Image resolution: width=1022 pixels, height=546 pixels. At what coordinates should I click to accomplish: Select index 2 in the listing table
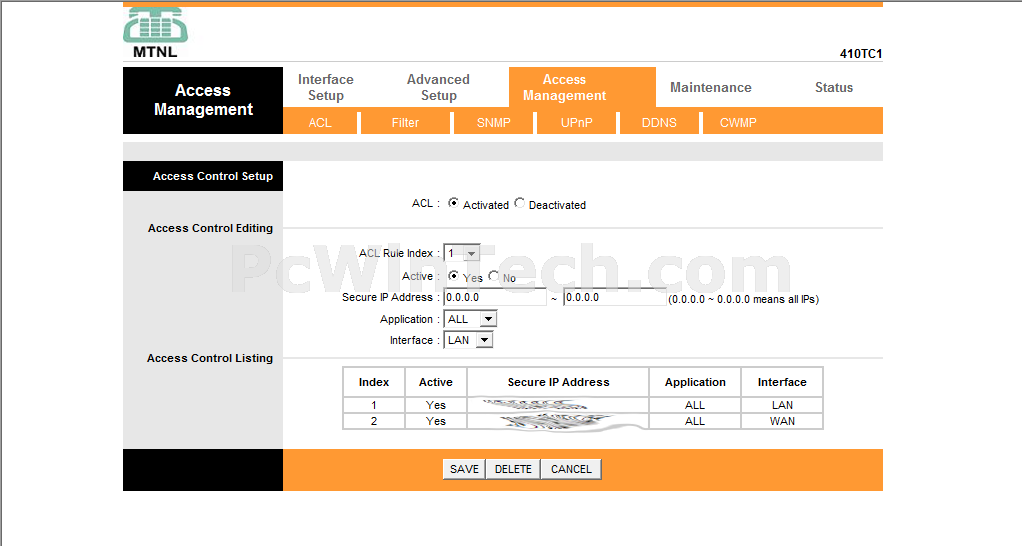pos(373,422)
